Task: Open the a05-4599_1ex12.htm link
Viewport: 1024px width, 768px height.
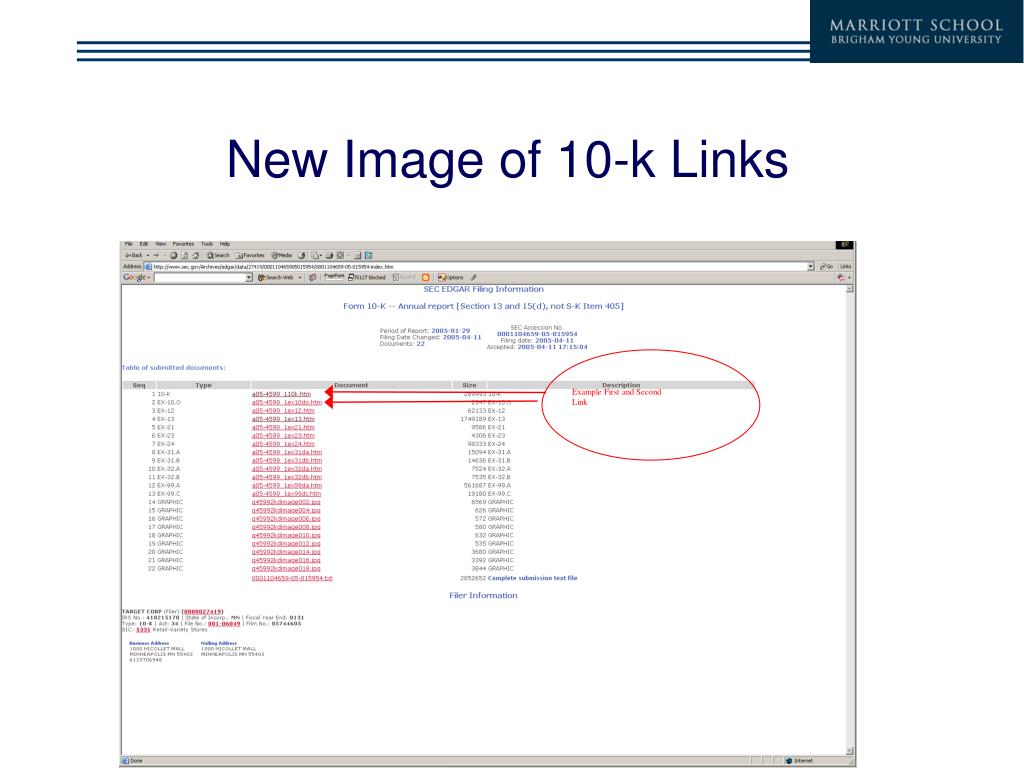Action: [x=283, y=411]
